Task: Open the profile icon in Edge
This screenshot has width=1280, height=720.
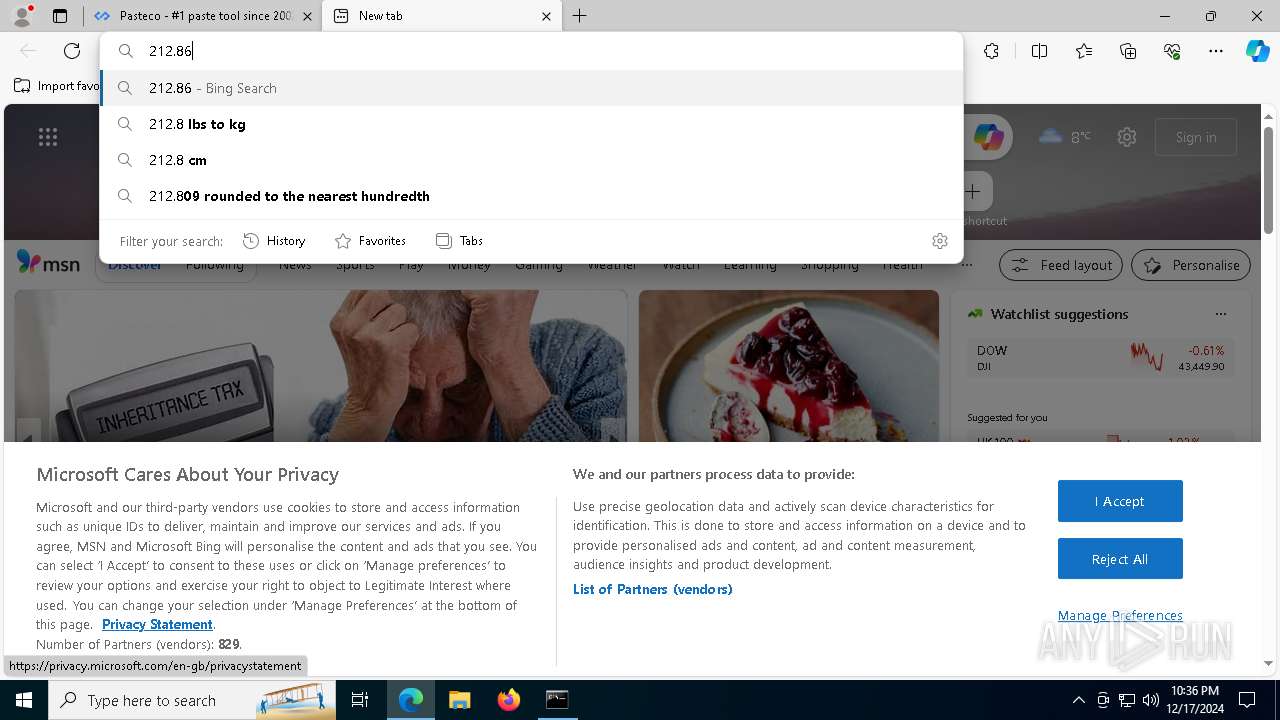Action: 22,16
